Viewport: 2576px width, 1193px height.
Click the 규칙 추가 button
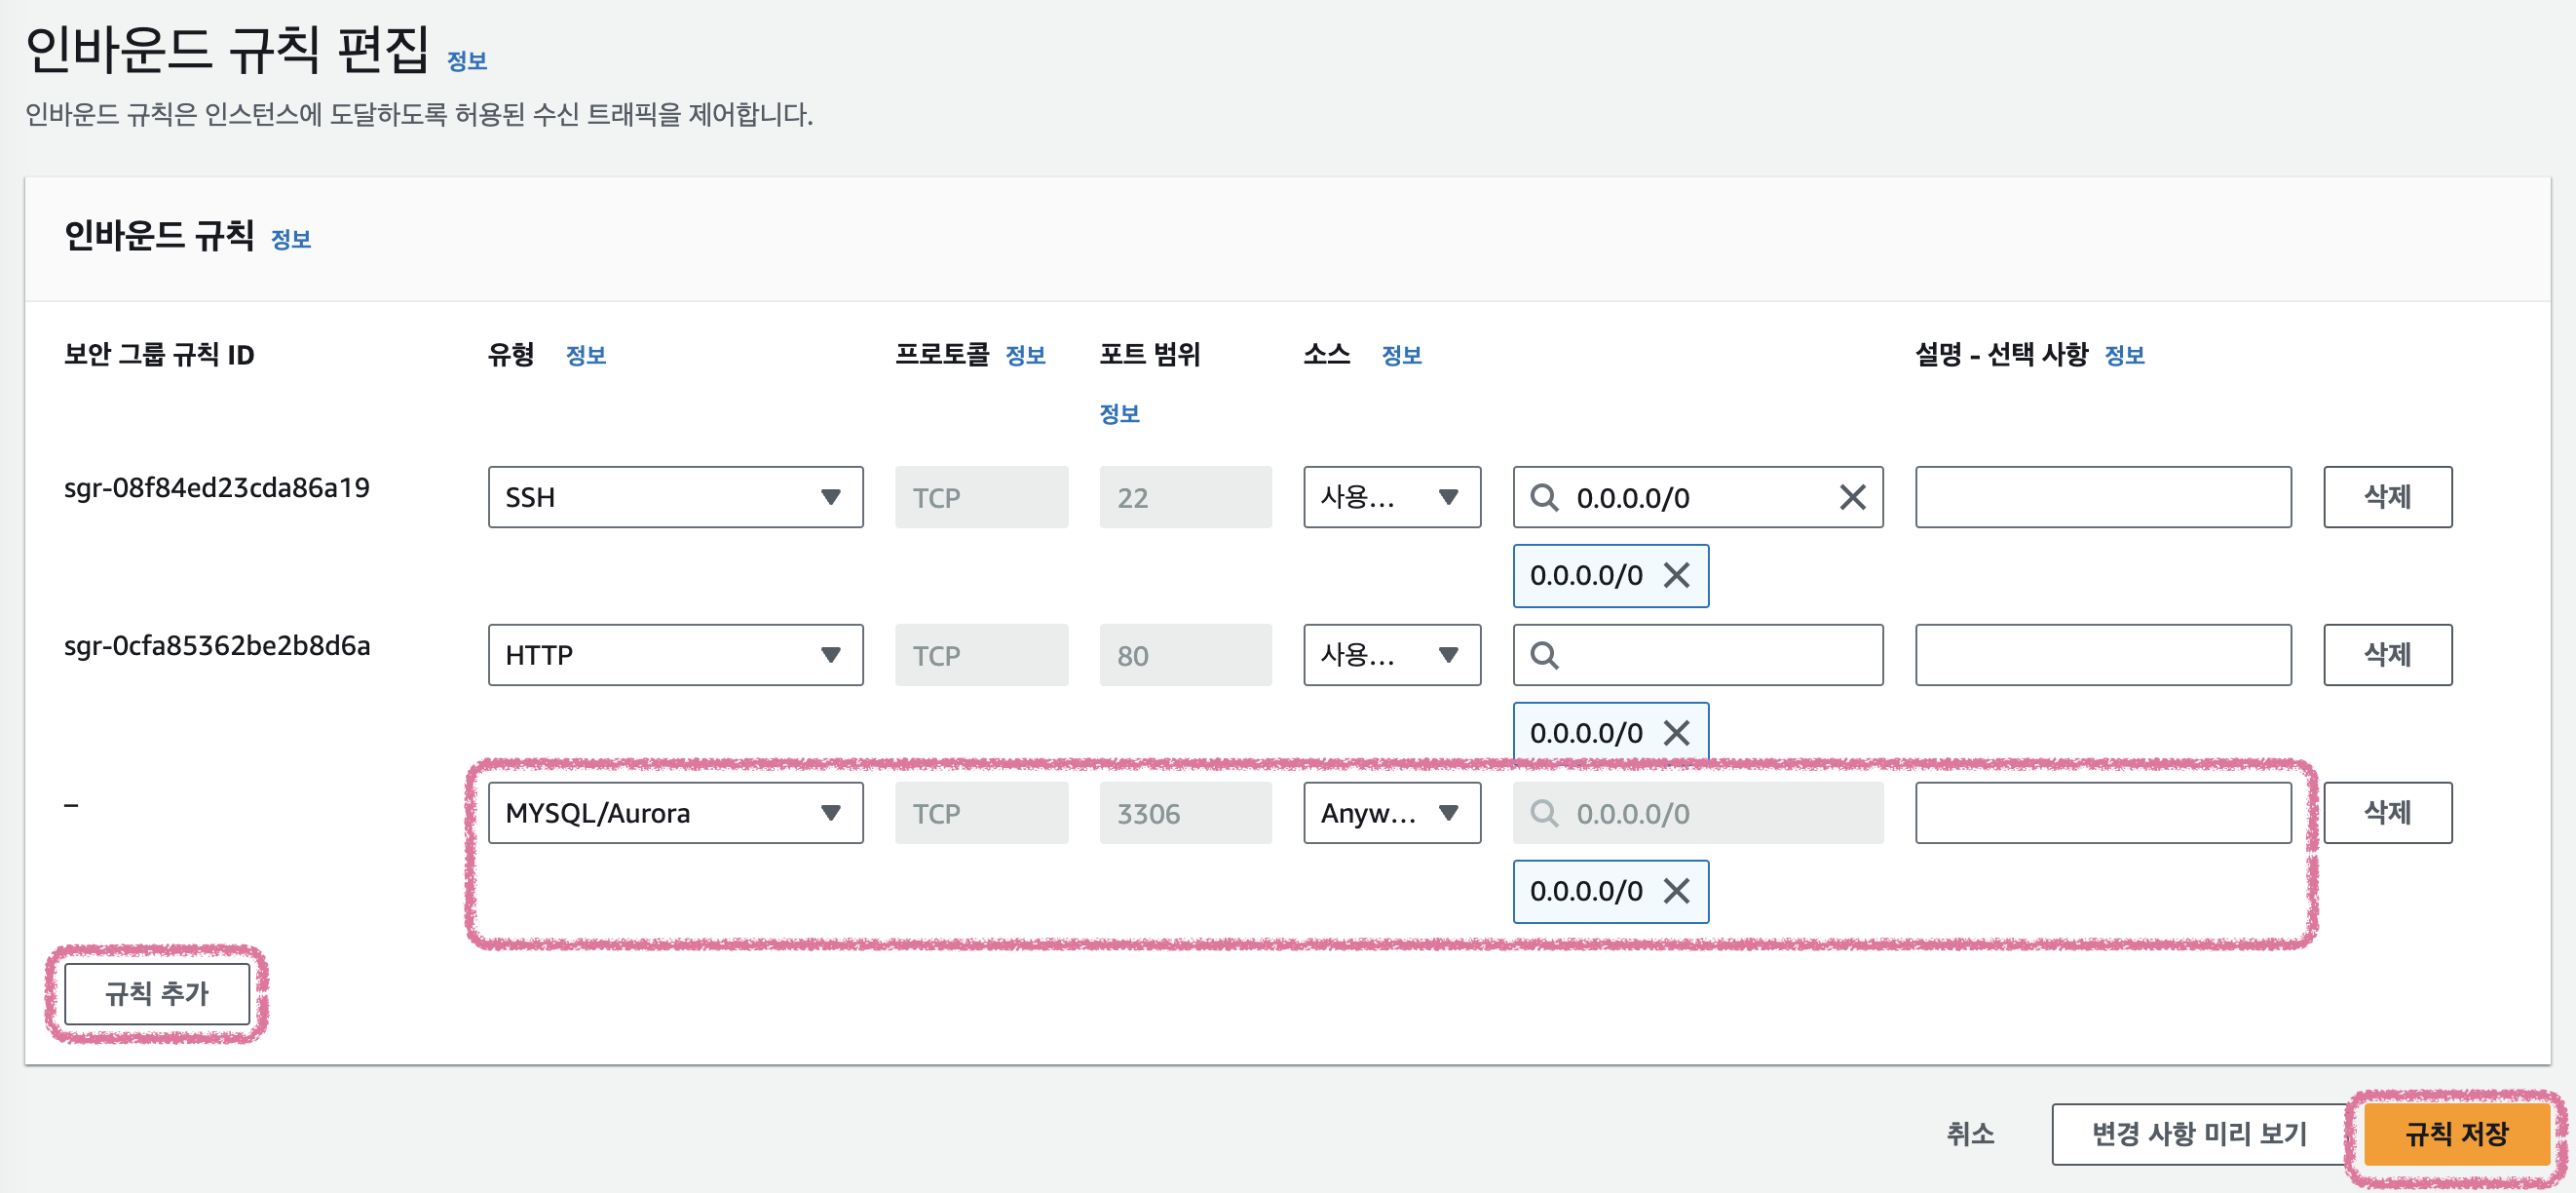coord(157,993)
